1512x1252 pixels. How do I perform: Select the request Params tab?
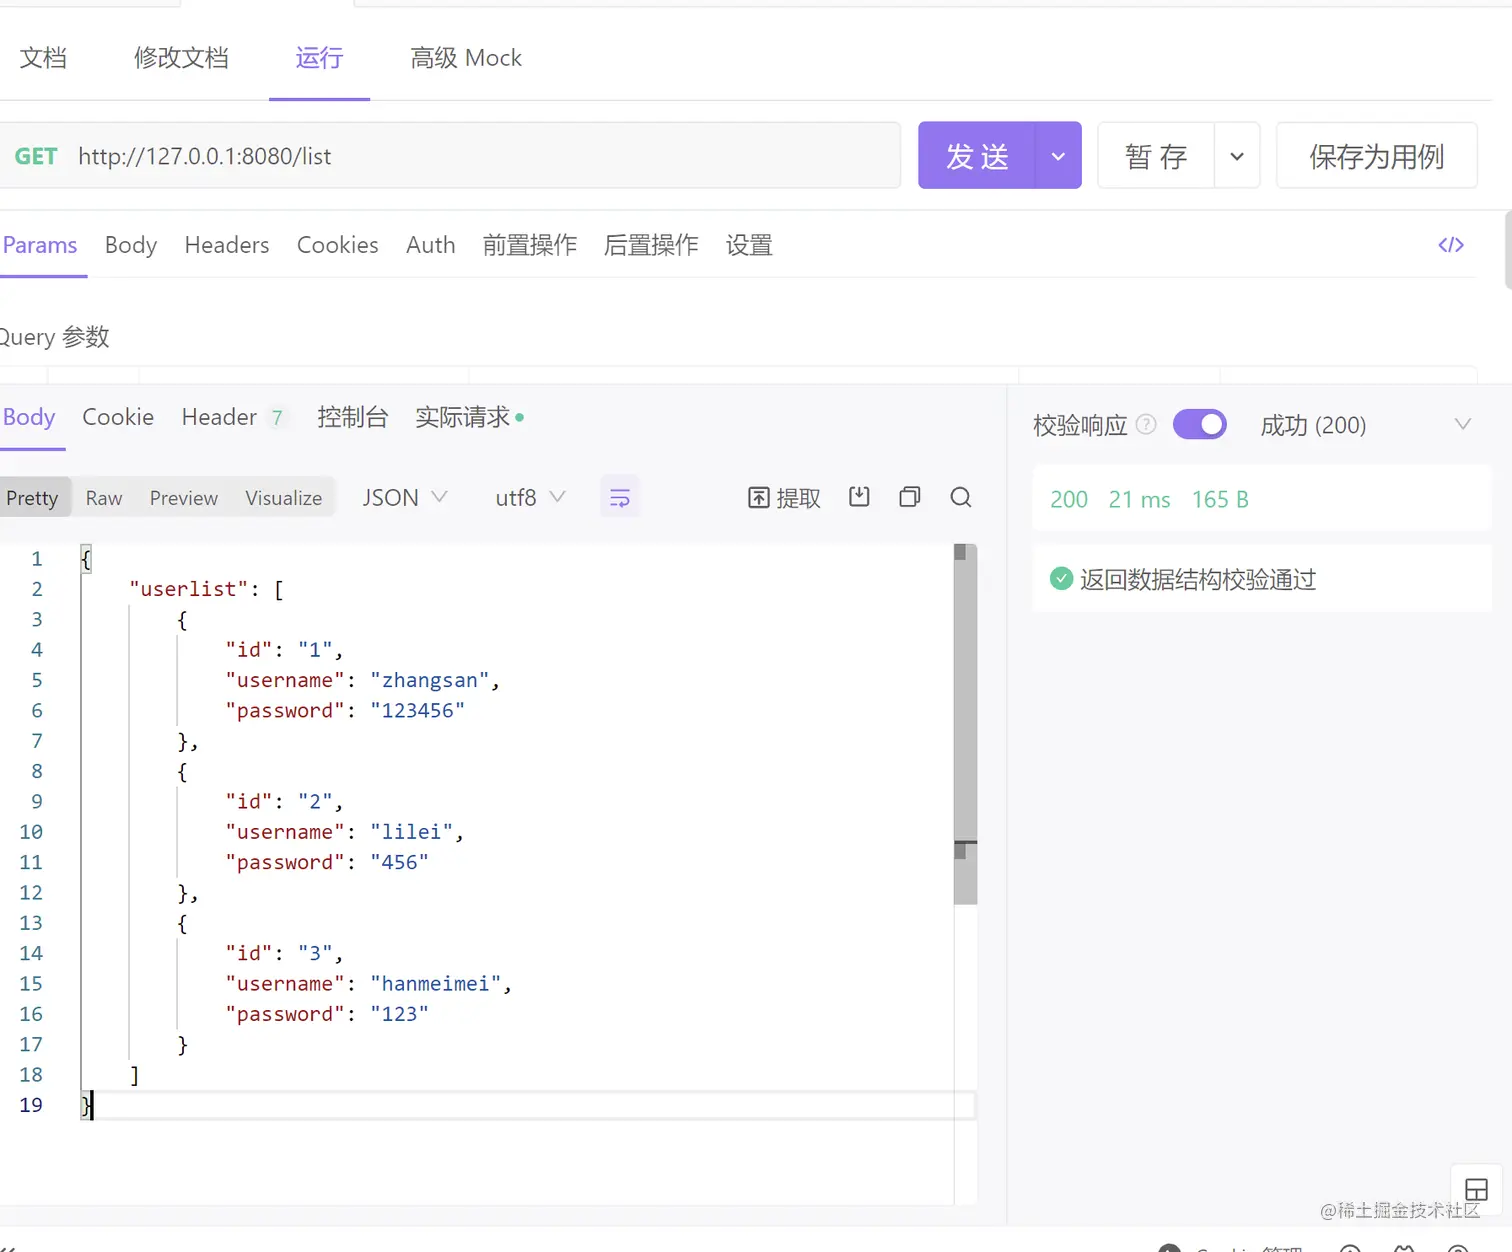coord(40,245)
